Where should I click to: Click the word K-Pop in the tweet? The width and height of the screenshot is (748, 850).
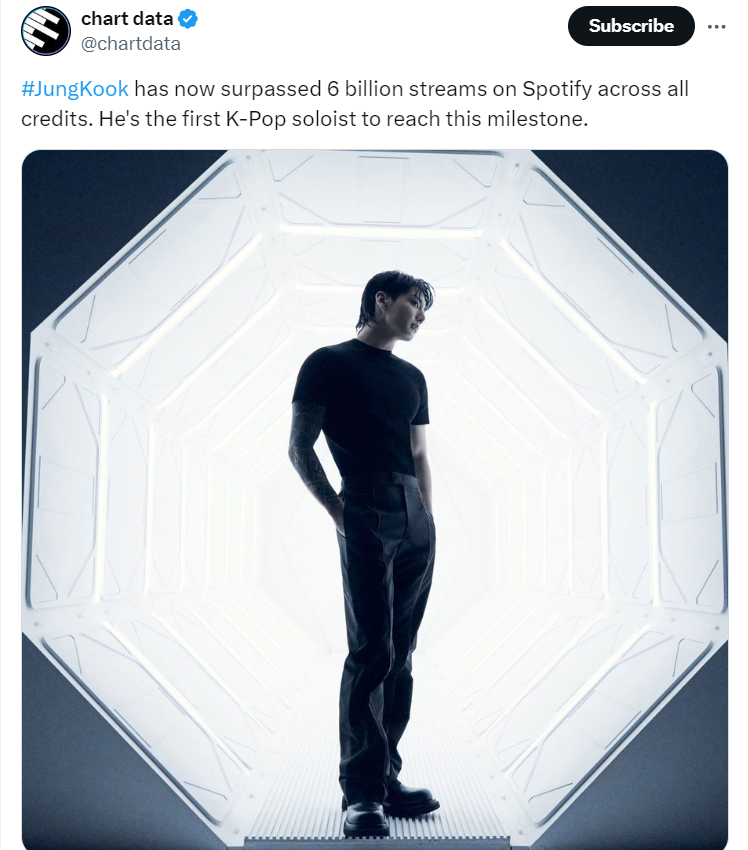point(255,119)
